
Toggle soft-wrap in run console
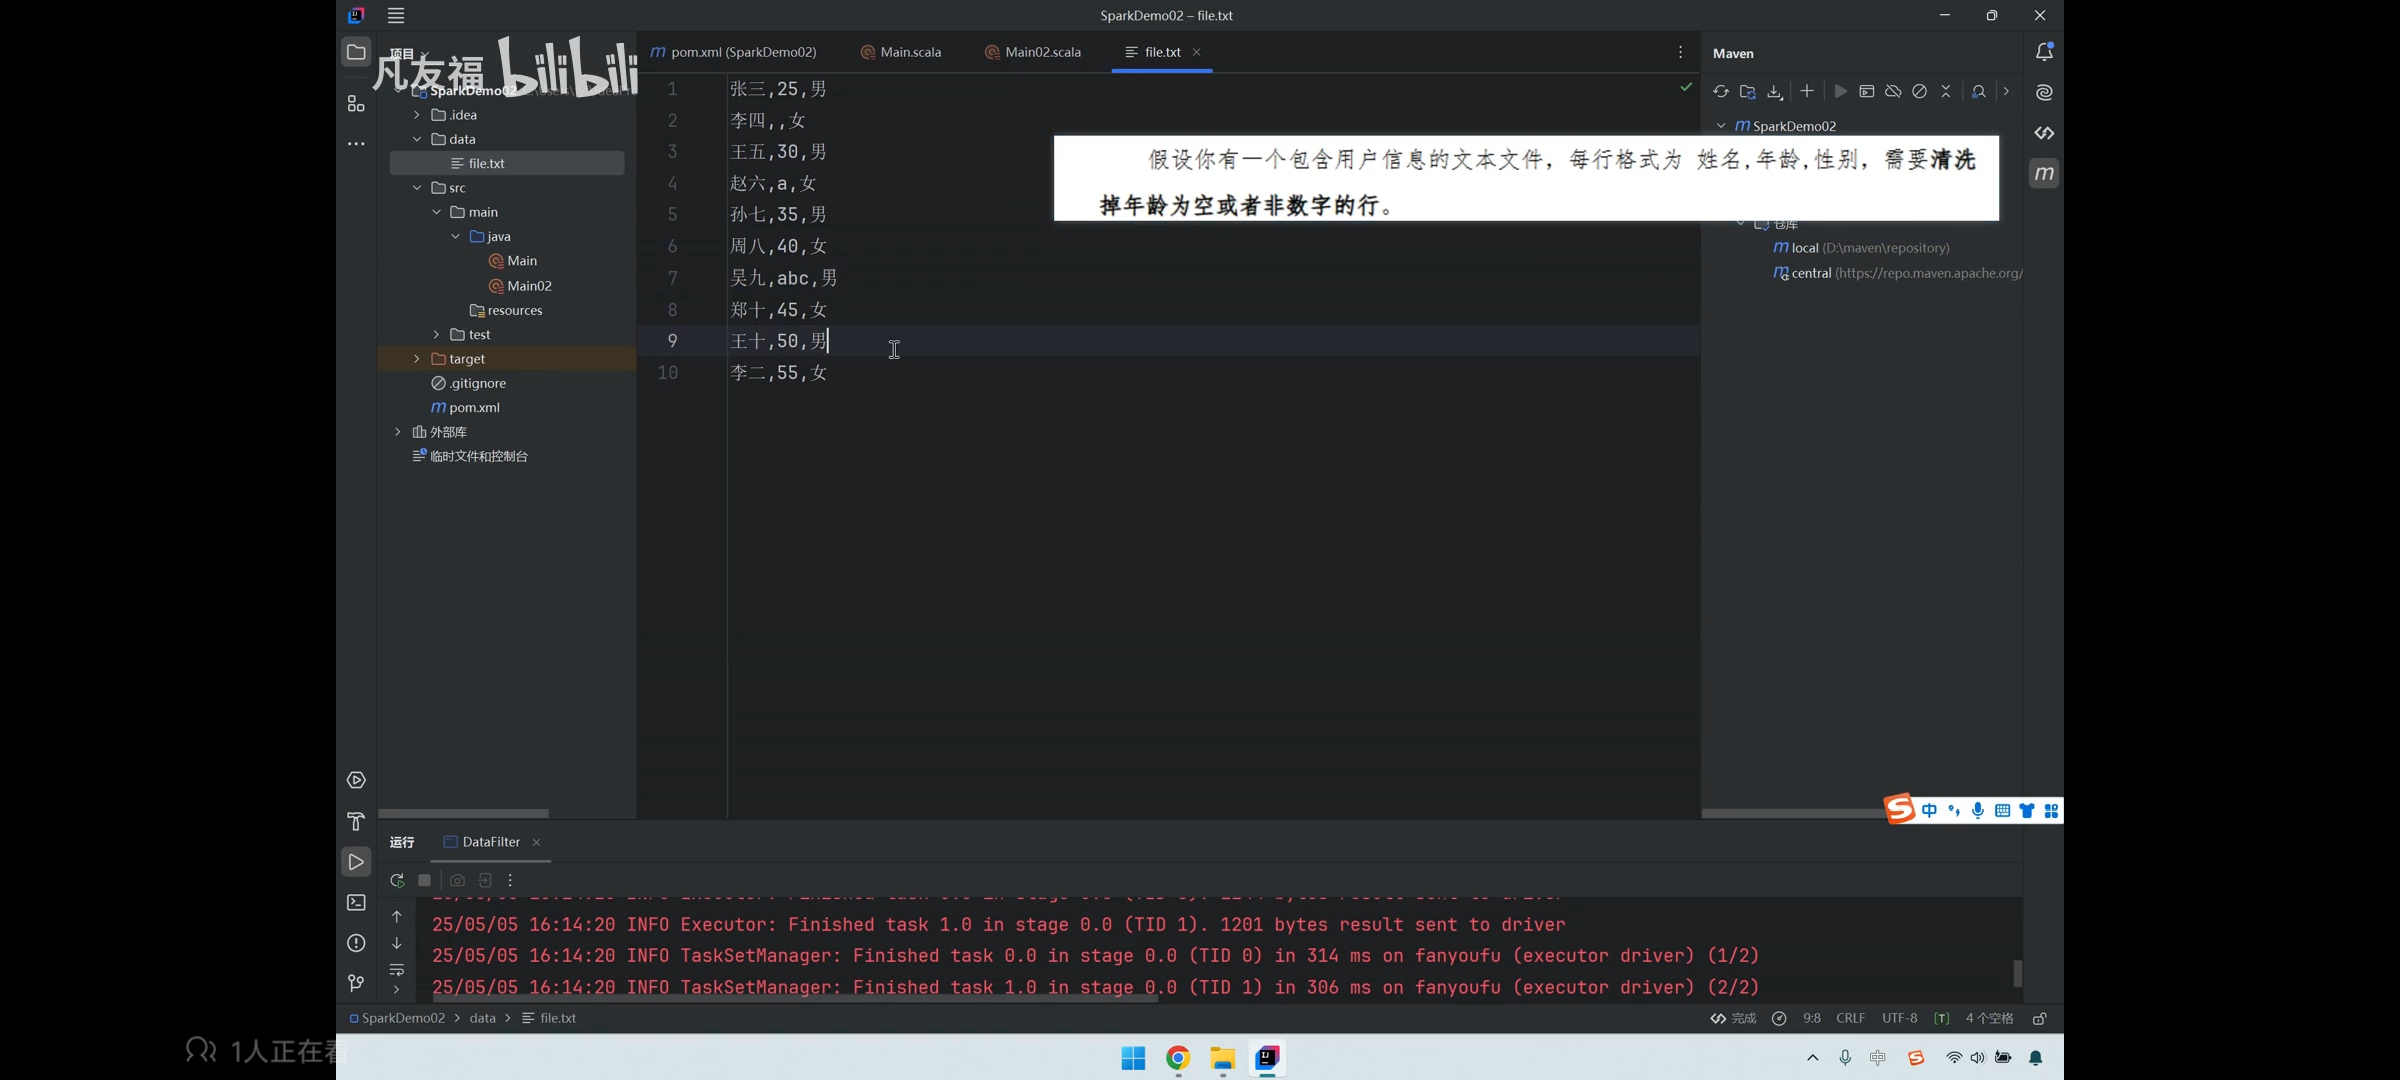(397, 969)
